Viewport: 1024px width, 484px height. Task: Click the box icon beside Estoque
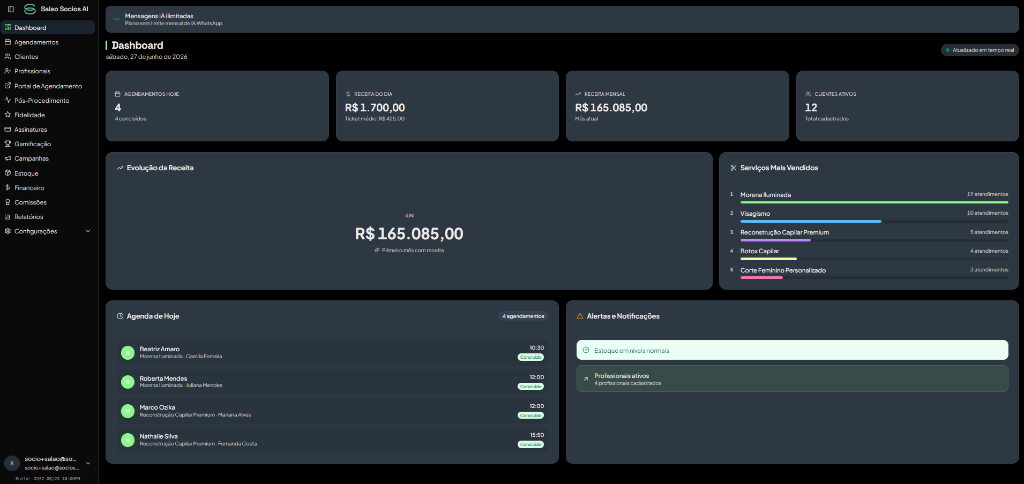pyautogui.click(x=8, y=173)
